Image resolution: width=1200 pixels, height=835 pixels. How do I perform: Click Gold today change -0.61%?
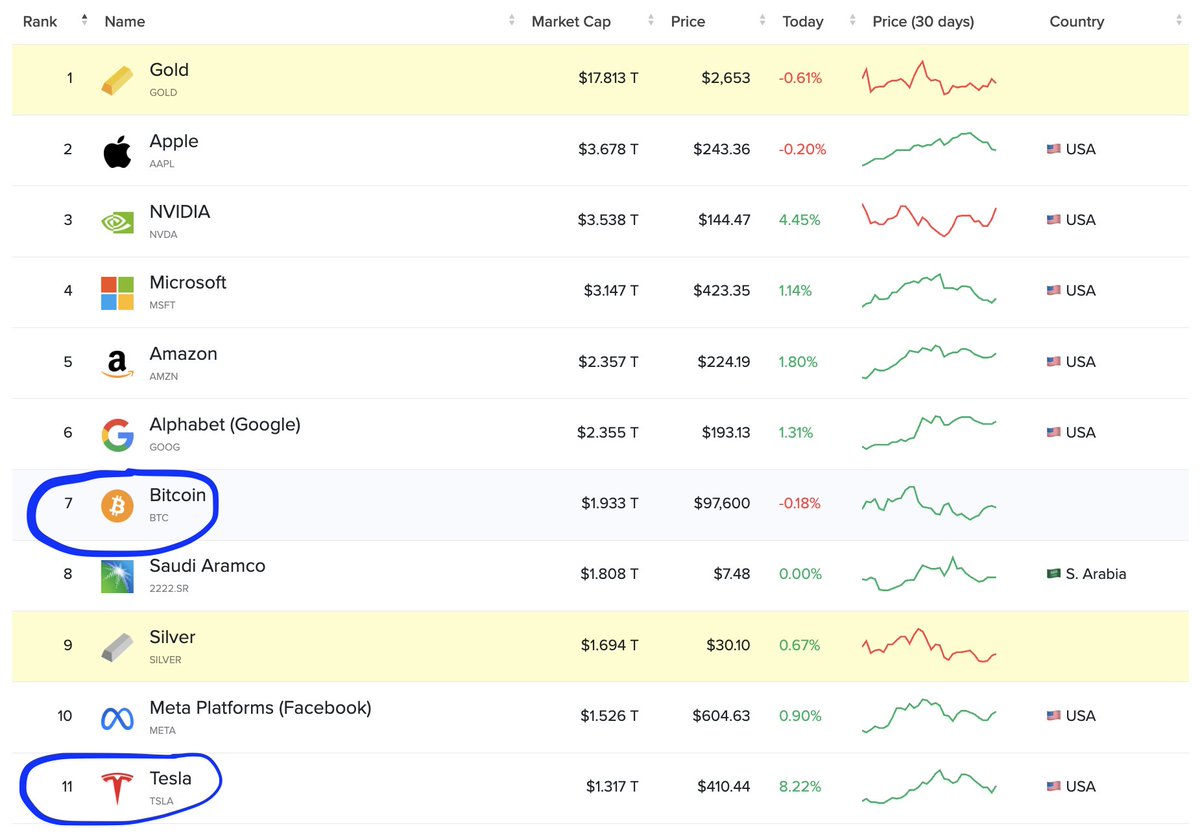coord(800,78)
